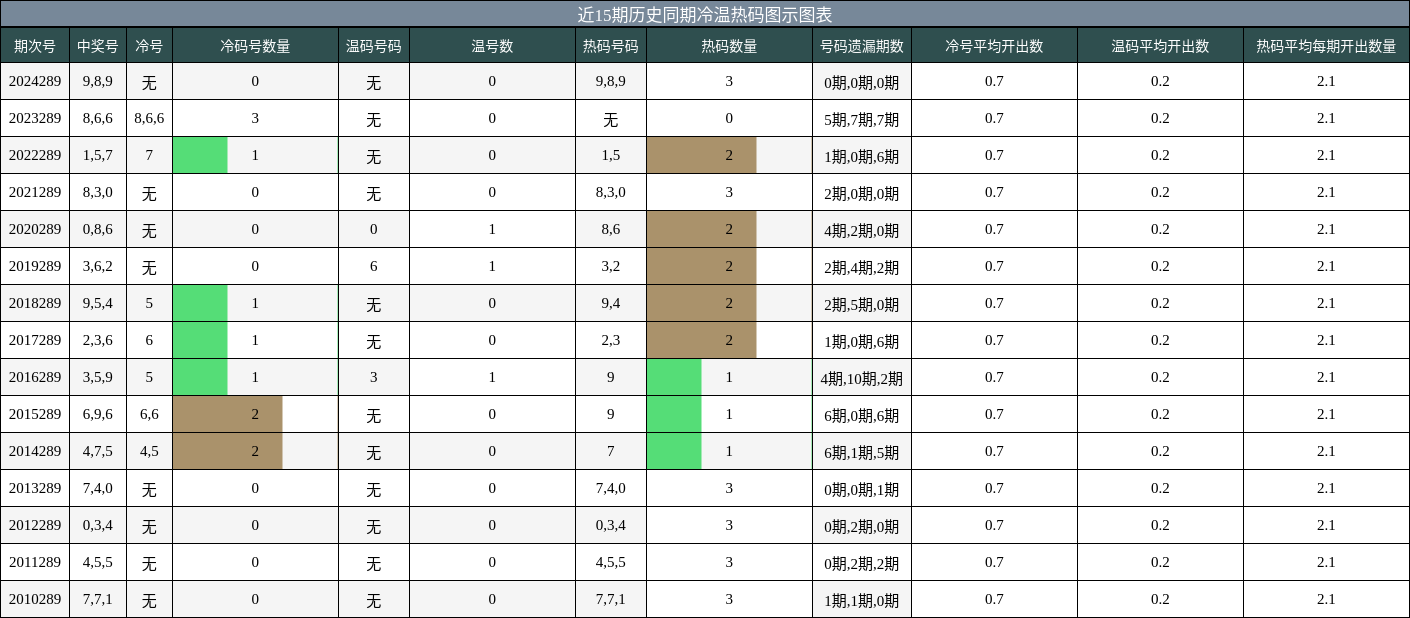Viewport: 1410px width, 618px height.
Task: Select the 热码平均每期开出数量 header cell
Action: coord(1325,45)
